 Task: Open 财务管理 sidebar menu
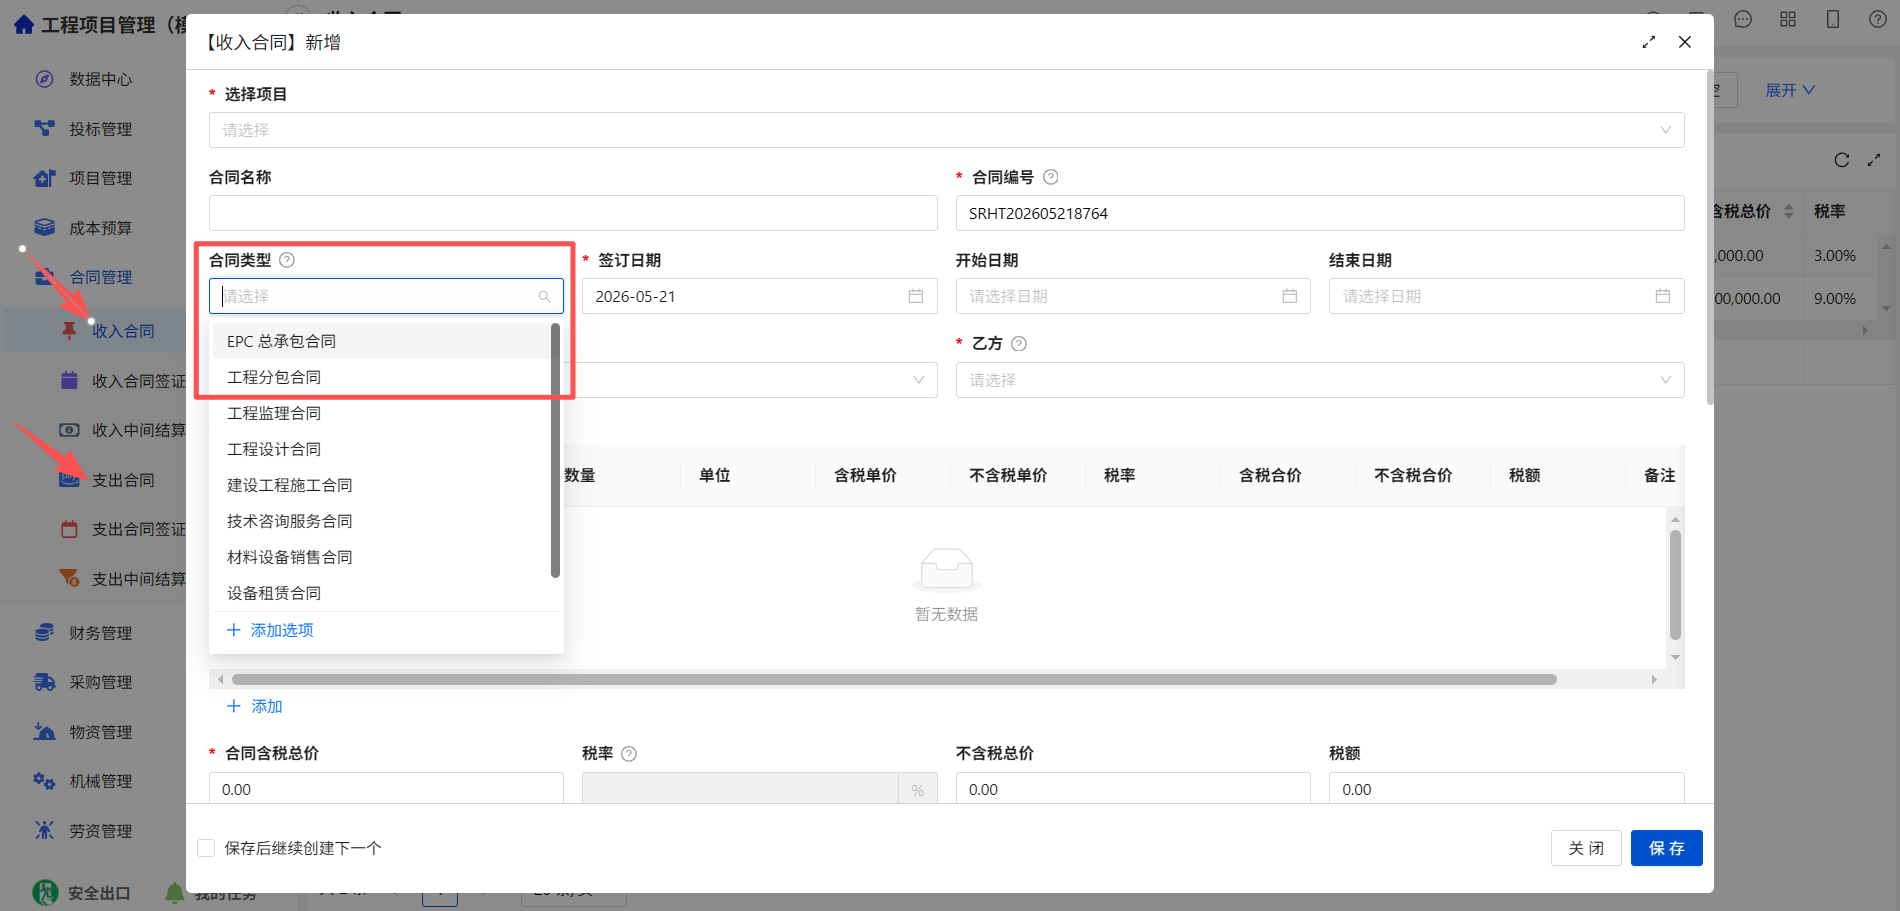[x=100, y=633]
